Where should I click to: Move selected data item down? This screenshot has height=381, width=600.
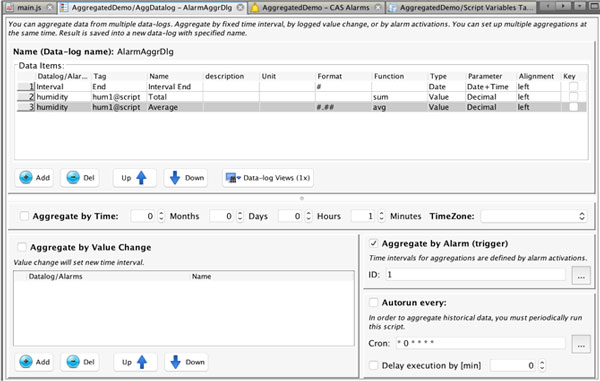186,178
